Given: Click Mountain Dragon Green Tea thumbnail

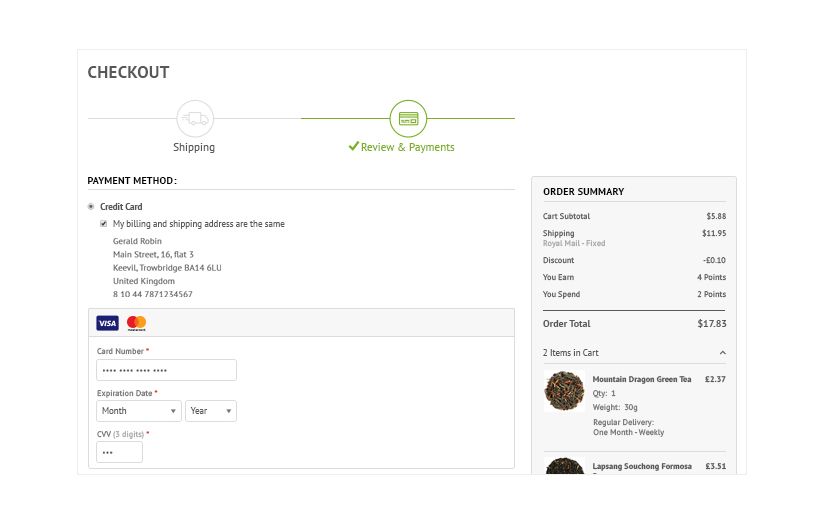Looking at the screenshot, I should [564, 391].
